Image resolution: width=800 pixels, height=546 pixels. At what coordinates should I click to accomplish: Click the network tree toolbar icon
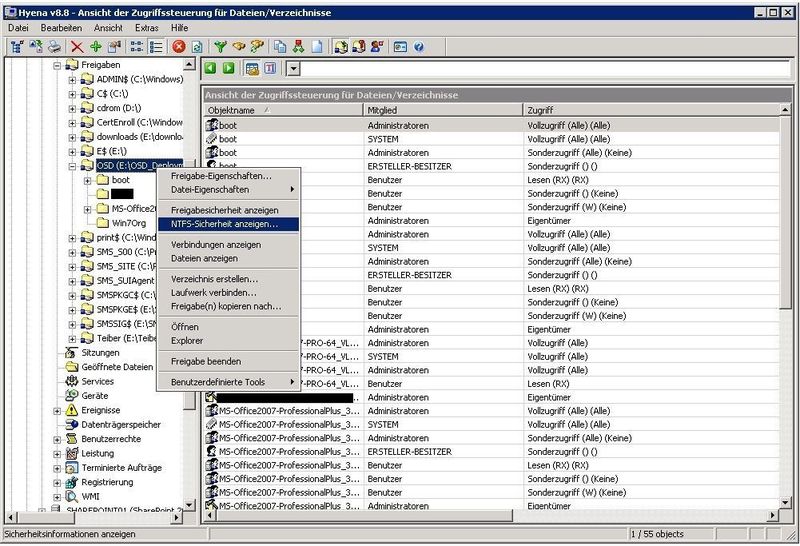[x=17, y=47]
